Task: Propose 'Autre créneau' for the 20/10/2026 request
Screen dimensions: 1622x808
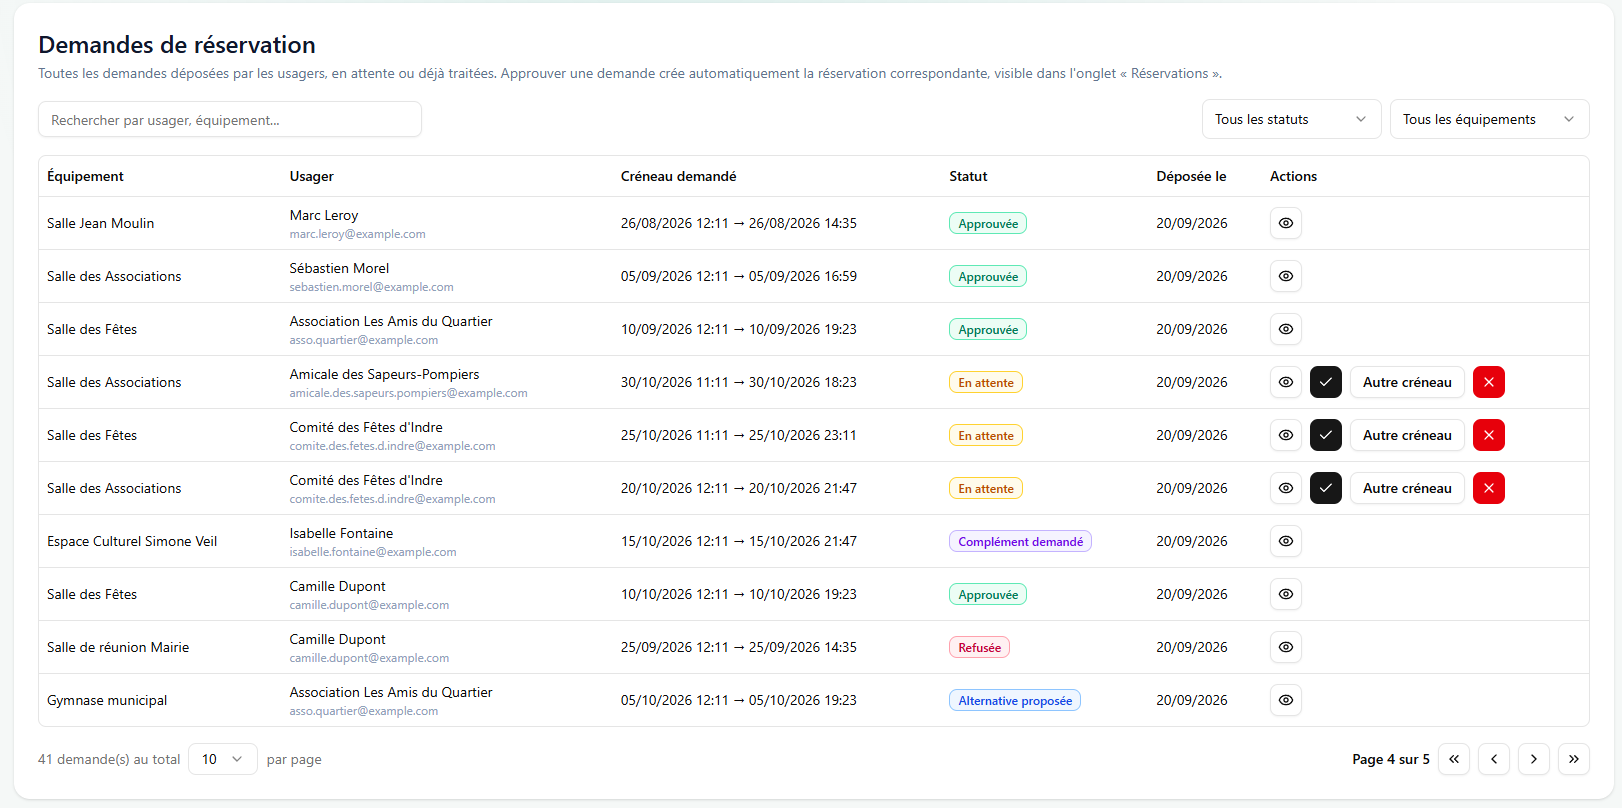Action: click(x=1407, y=488)
